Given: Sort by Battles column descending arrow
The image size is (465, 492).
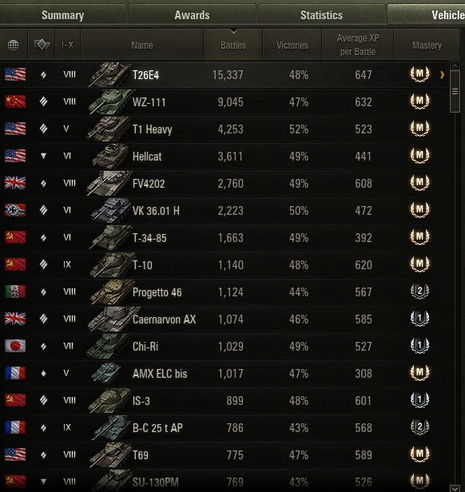Looking at the screenshot, I should pyautogui.click(x=233, y=31).
